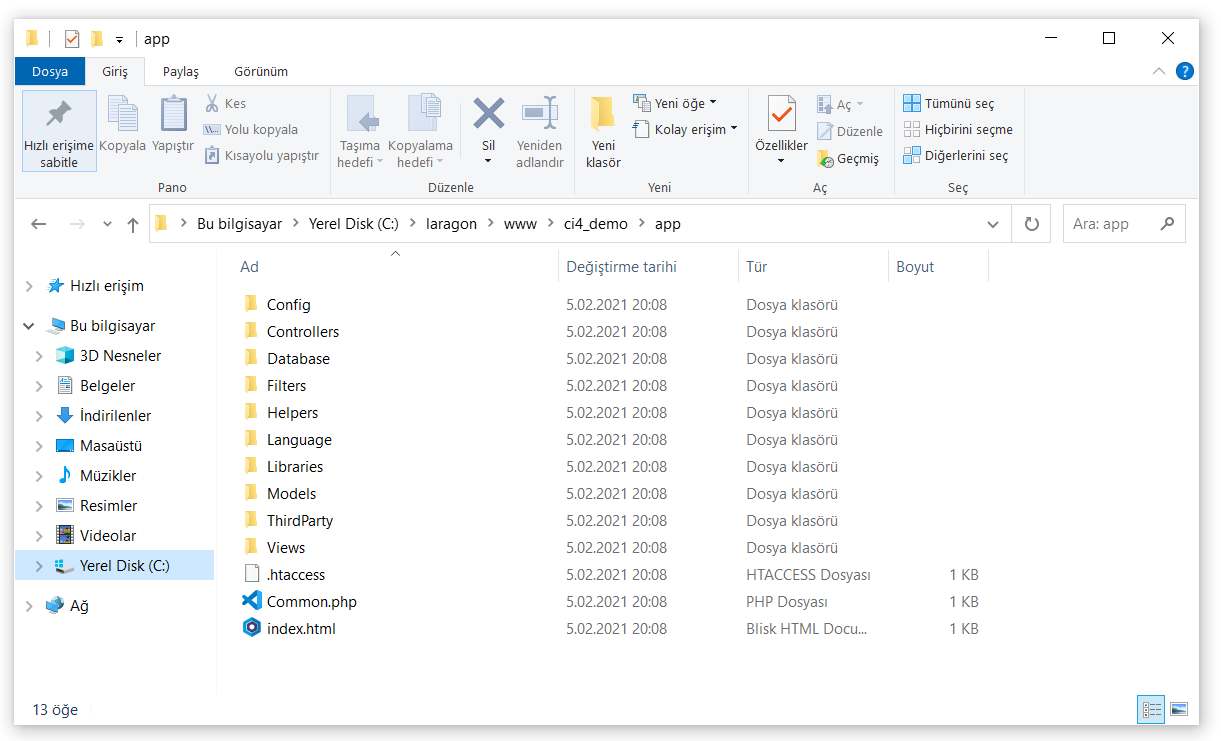The width and height of the screenshot is (1221, 741).
Task: Open the address bar history dropdown
Action: 992,224
